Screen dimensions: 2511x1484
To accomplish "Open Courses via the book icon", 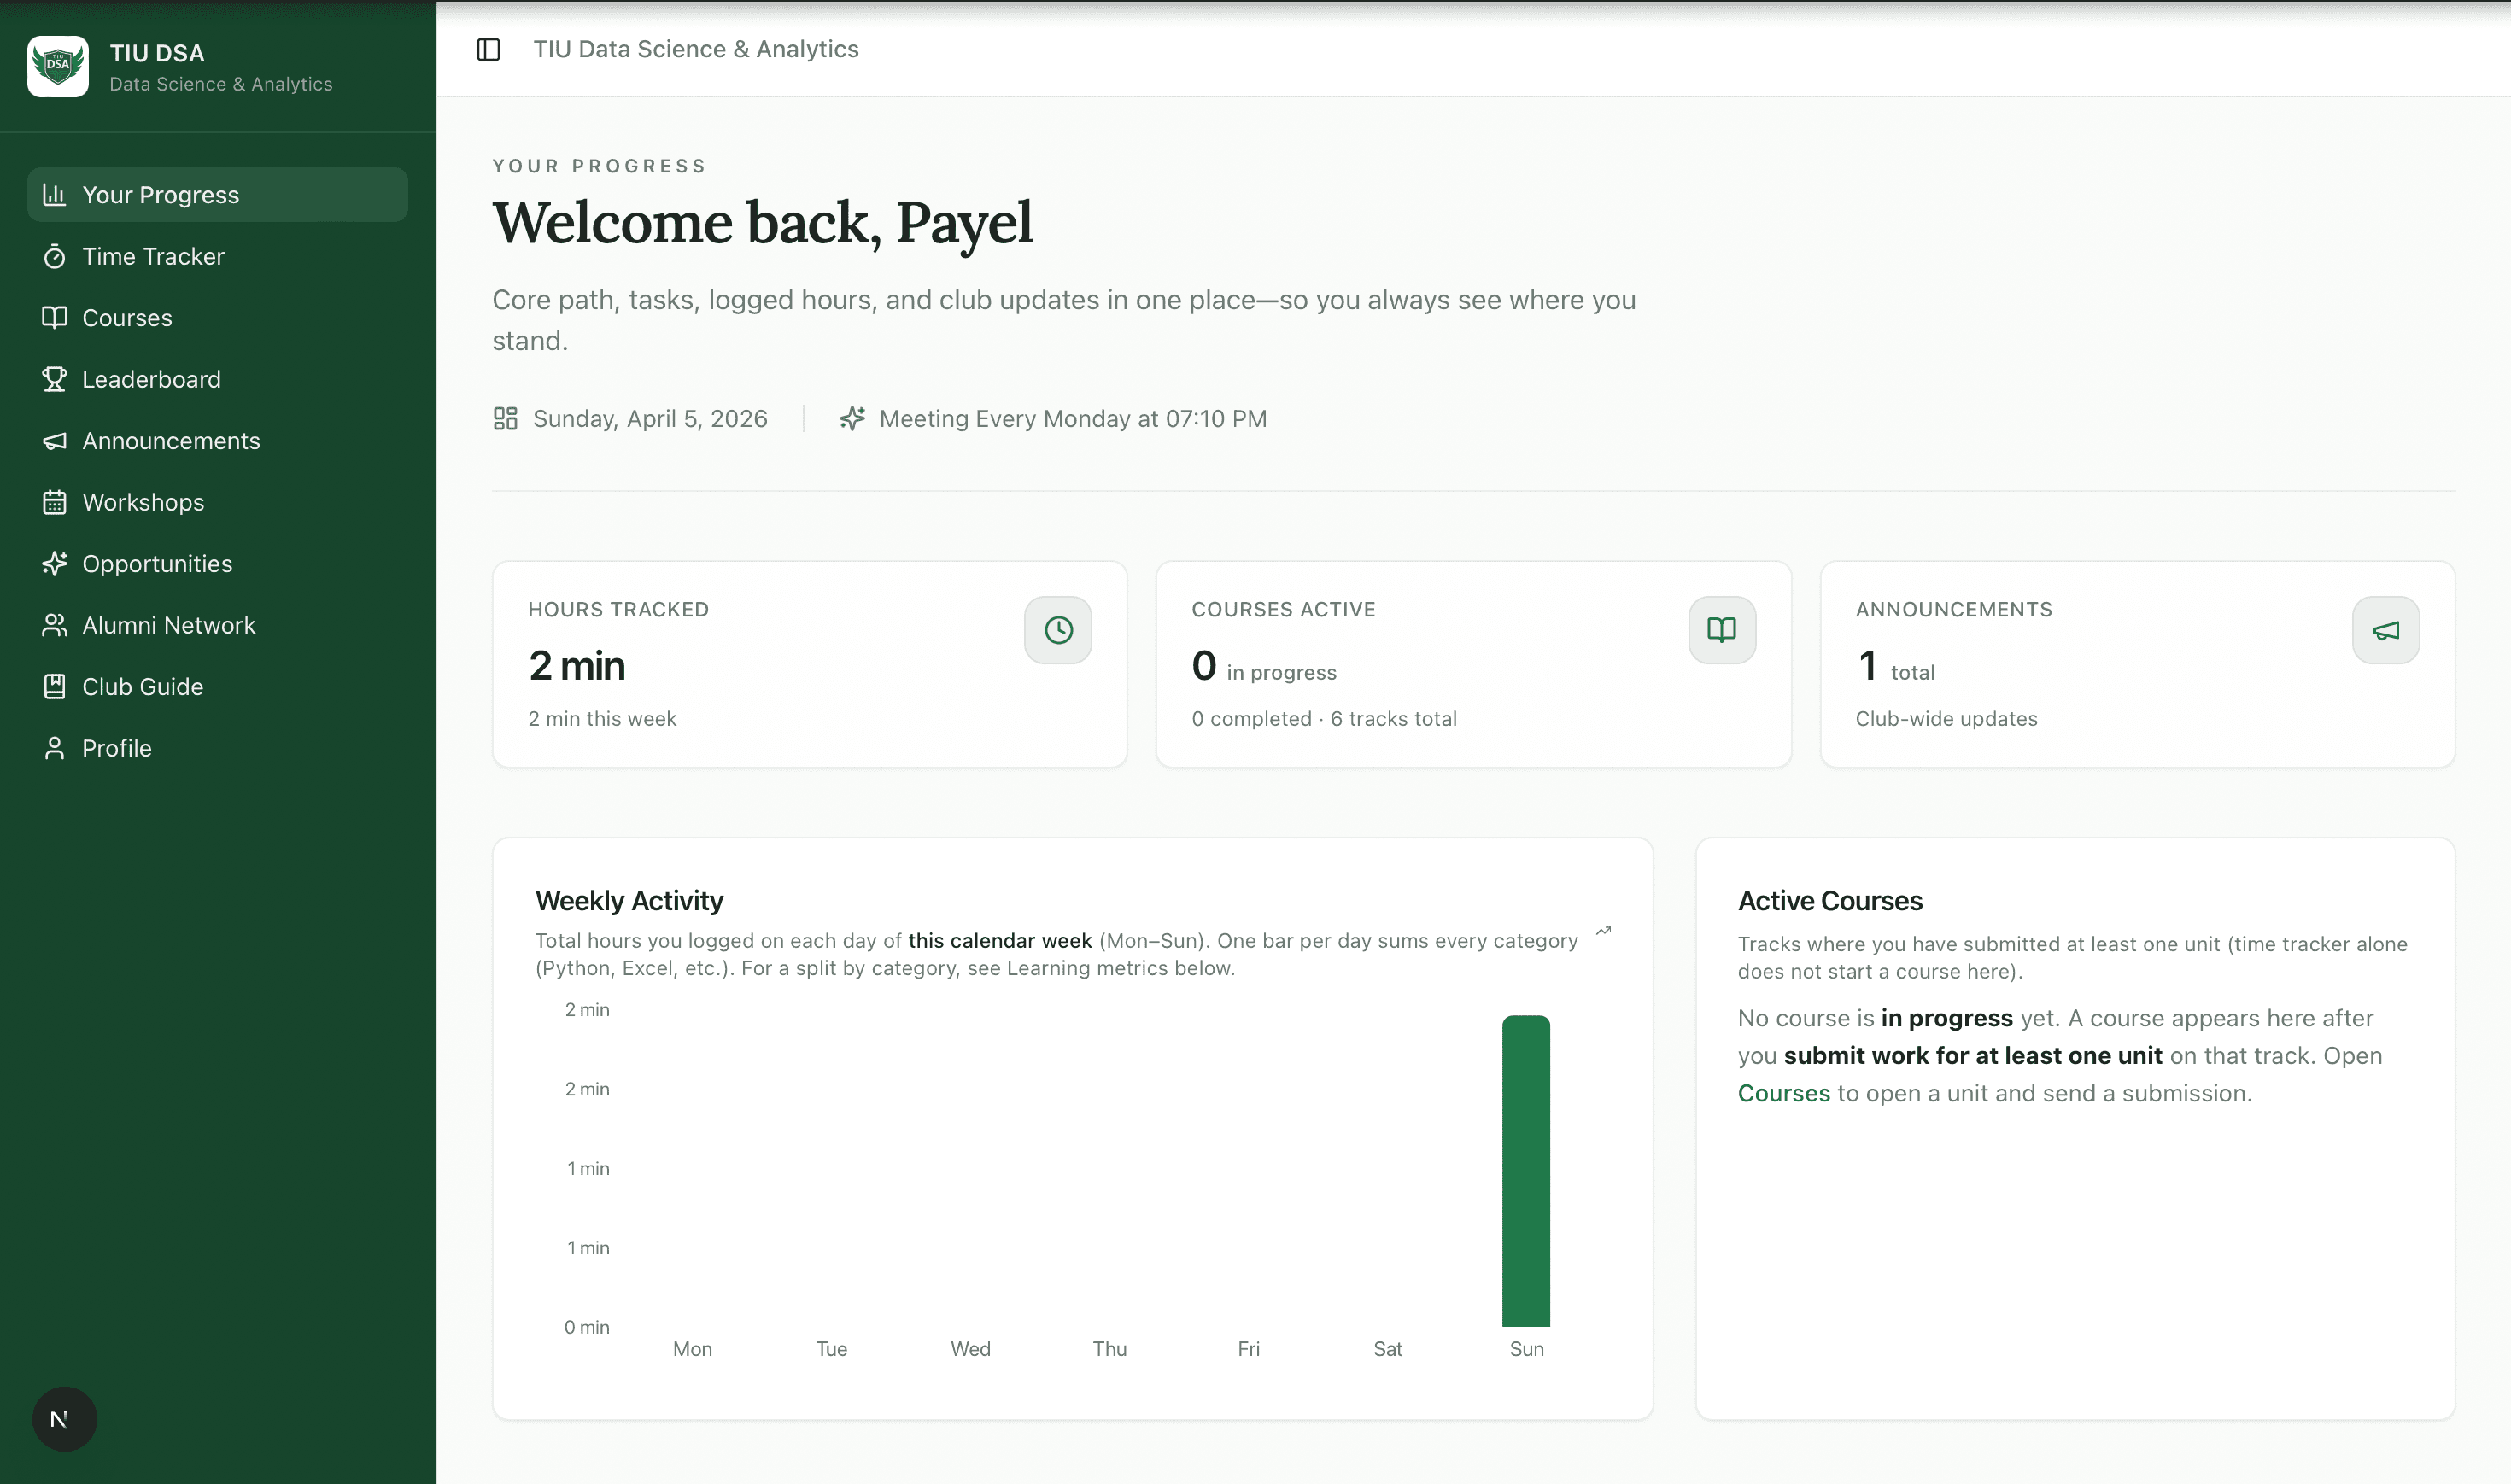I will pos(55,317).
